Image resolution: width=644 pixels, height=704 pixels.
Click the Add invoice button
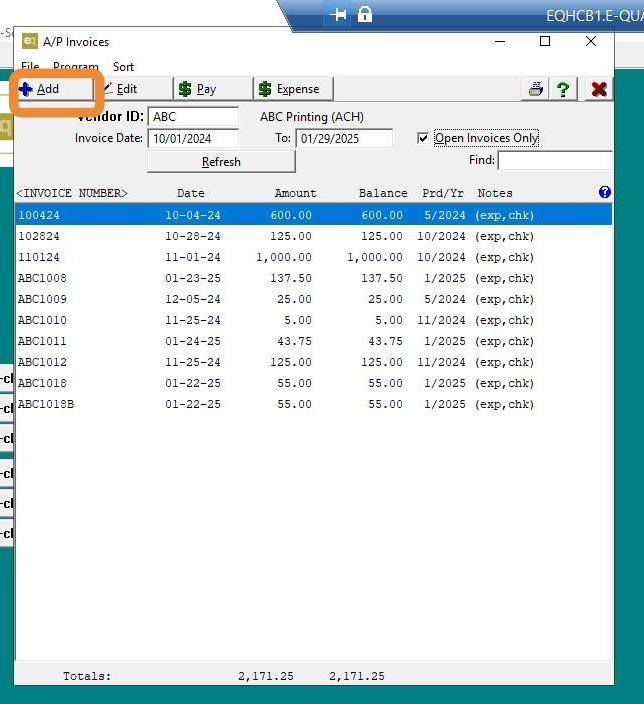(x=55, y=89)
